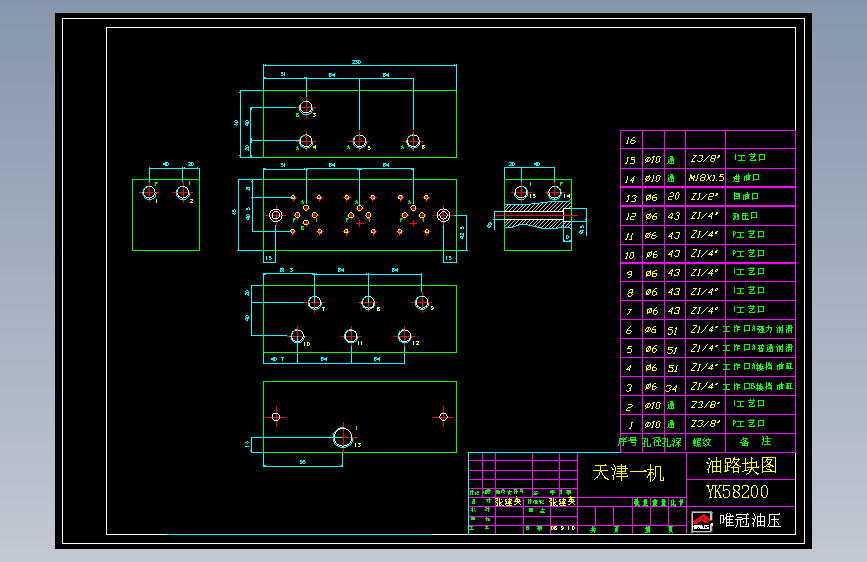867x562 pixels.
Task: Select the remark text in row 6
Action: click(758, 329)
